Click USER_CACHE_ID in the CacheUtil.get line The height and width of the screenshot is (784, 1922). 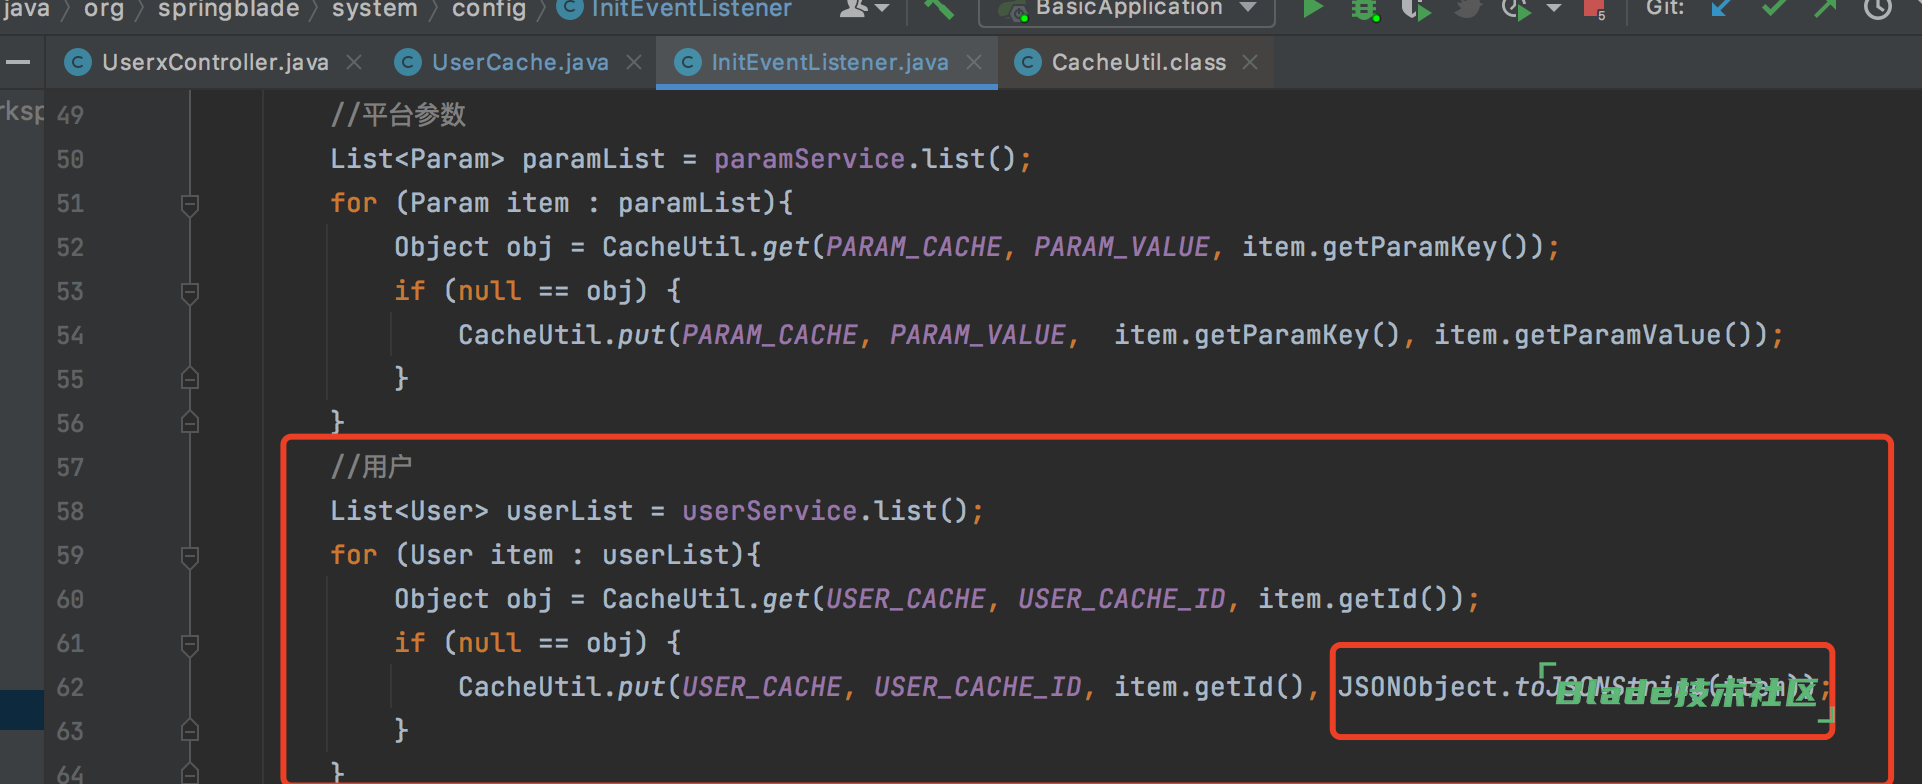[1122, 599]
